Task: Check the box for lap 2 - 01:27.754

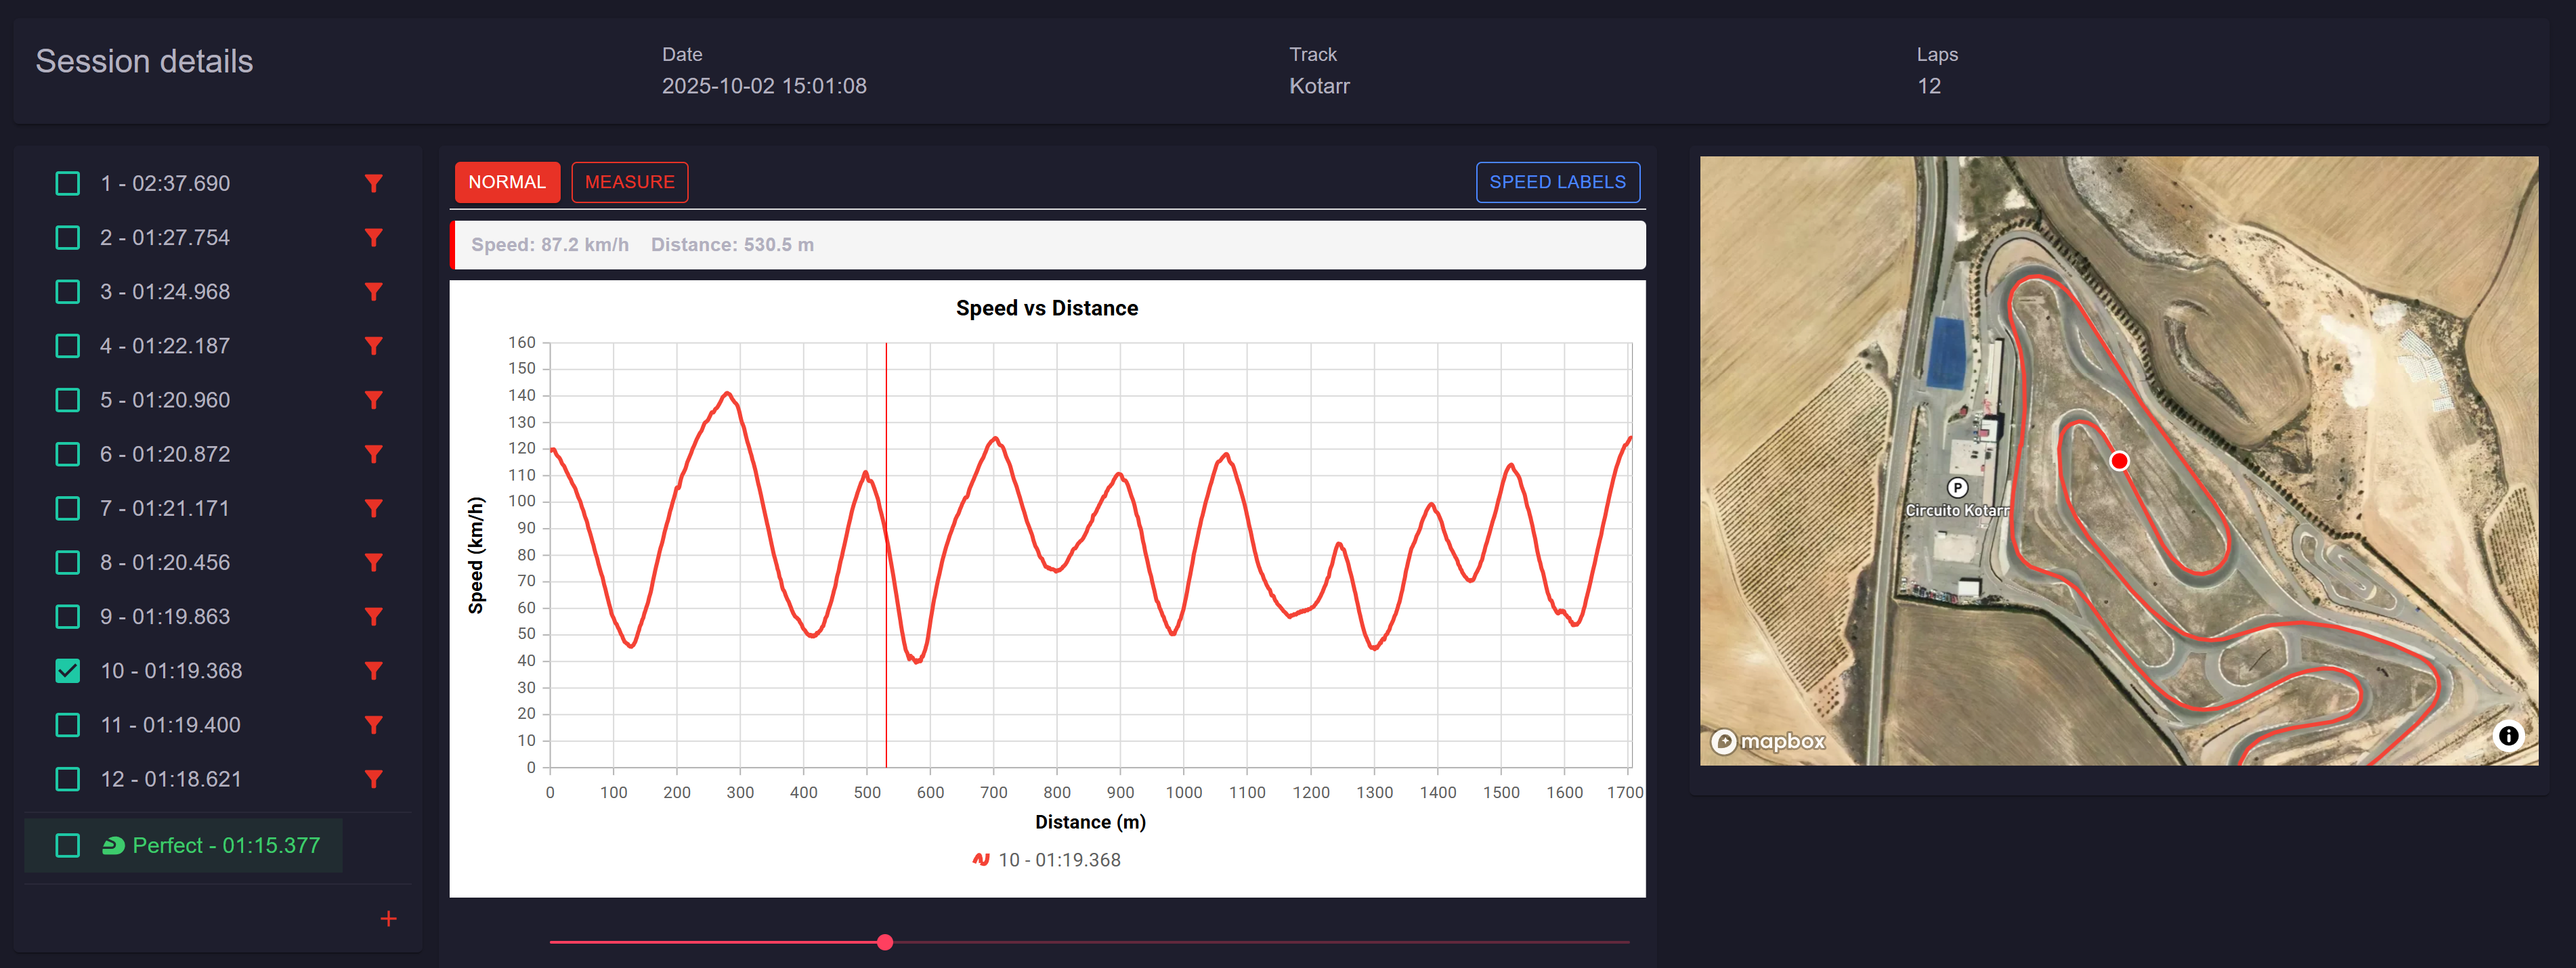Action: point(67,237)
